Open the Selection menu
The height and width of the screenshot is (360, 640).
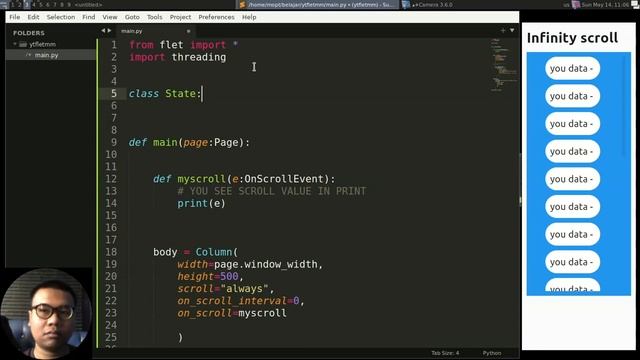coord(61,17)
